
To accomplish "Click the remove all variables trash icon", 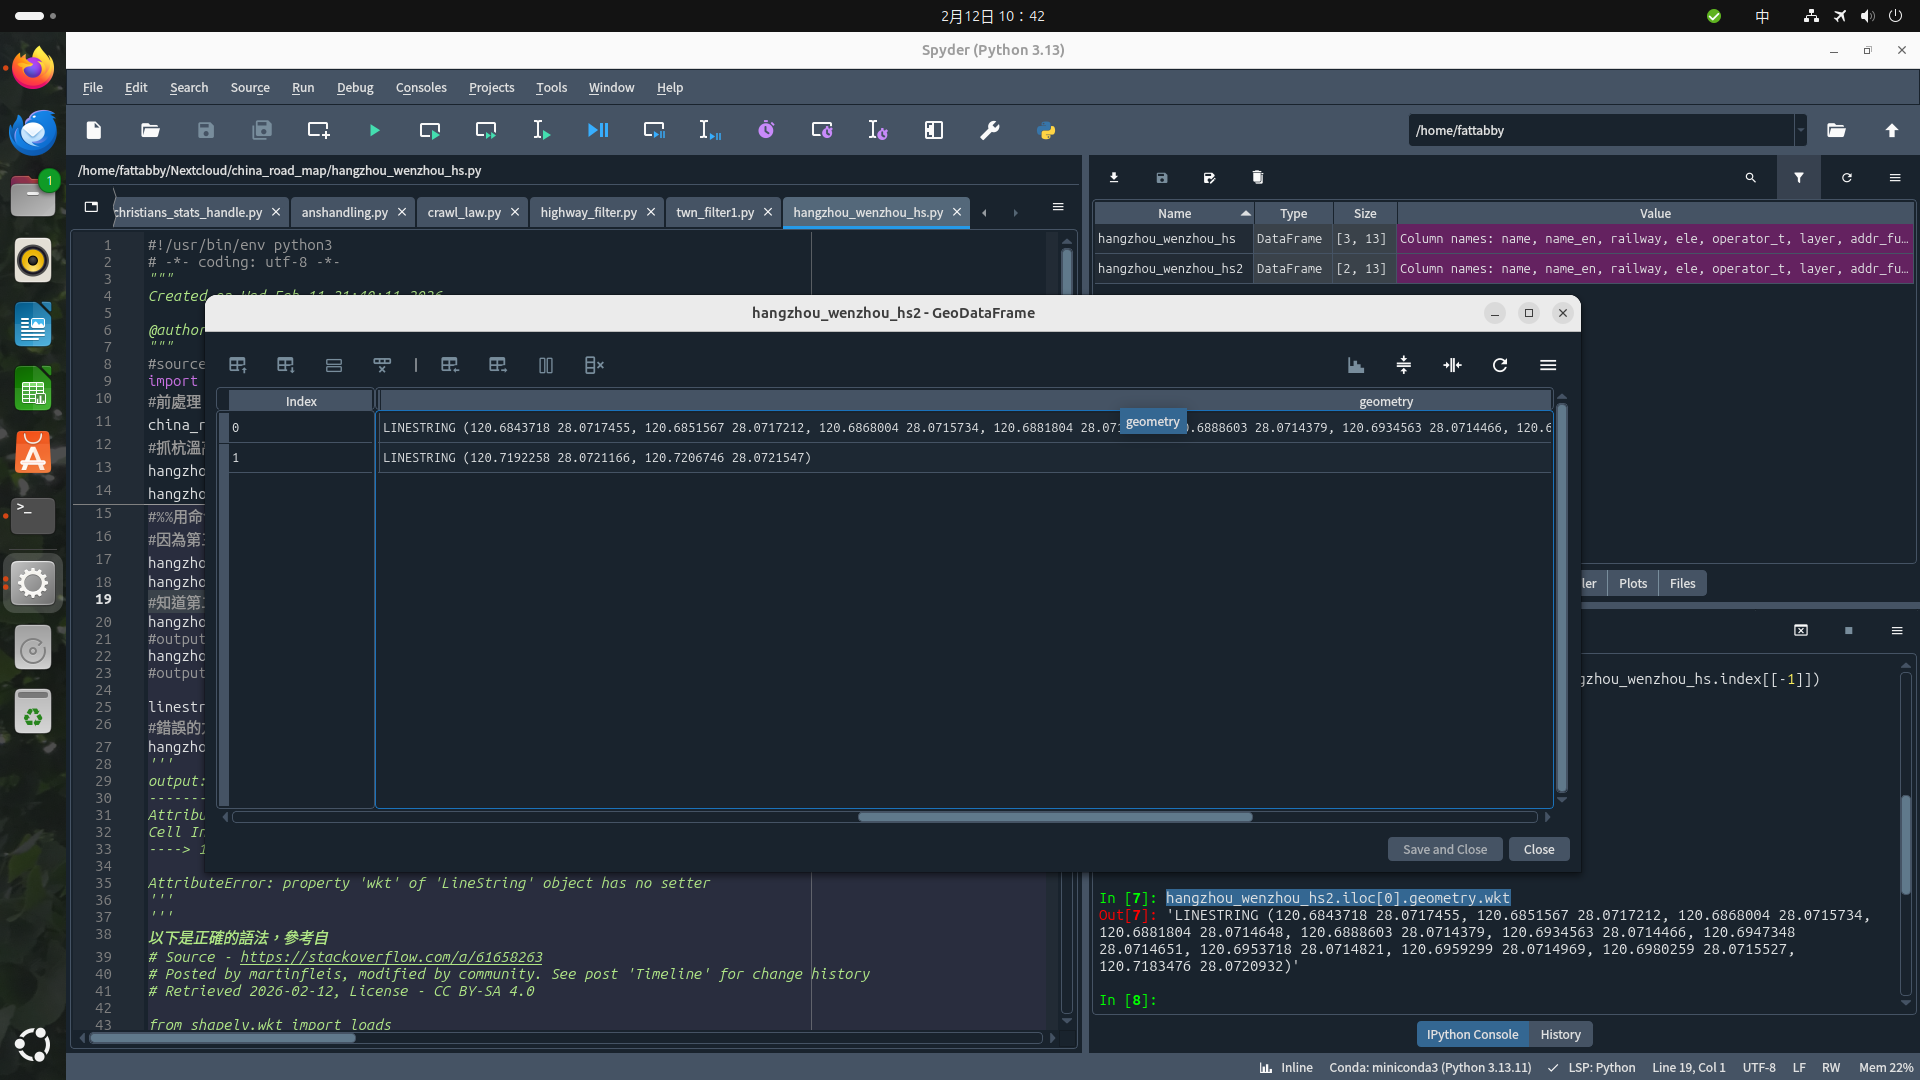I will (1257, 178).
